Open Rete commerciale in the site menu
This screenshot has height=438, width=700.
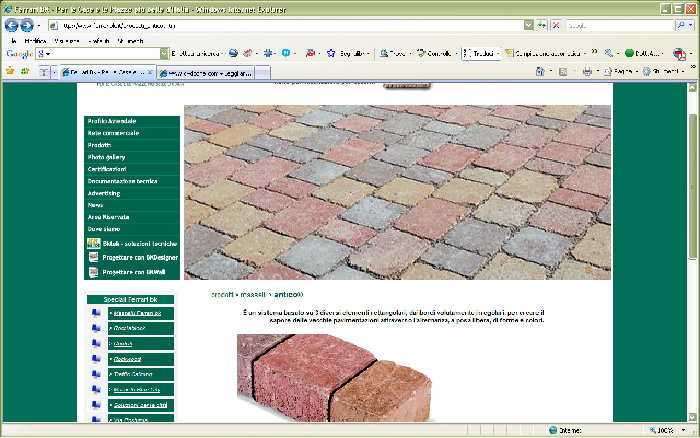132,133
